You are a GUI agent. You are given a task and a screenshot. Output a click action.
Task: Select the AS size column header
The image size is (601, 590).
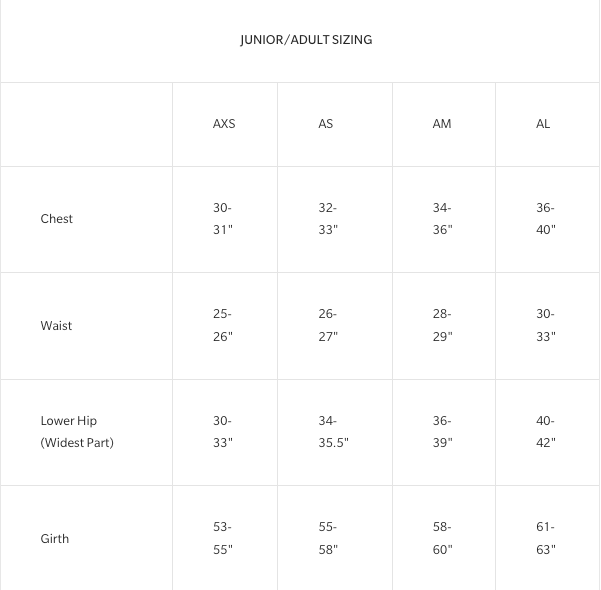coord(326,124)
